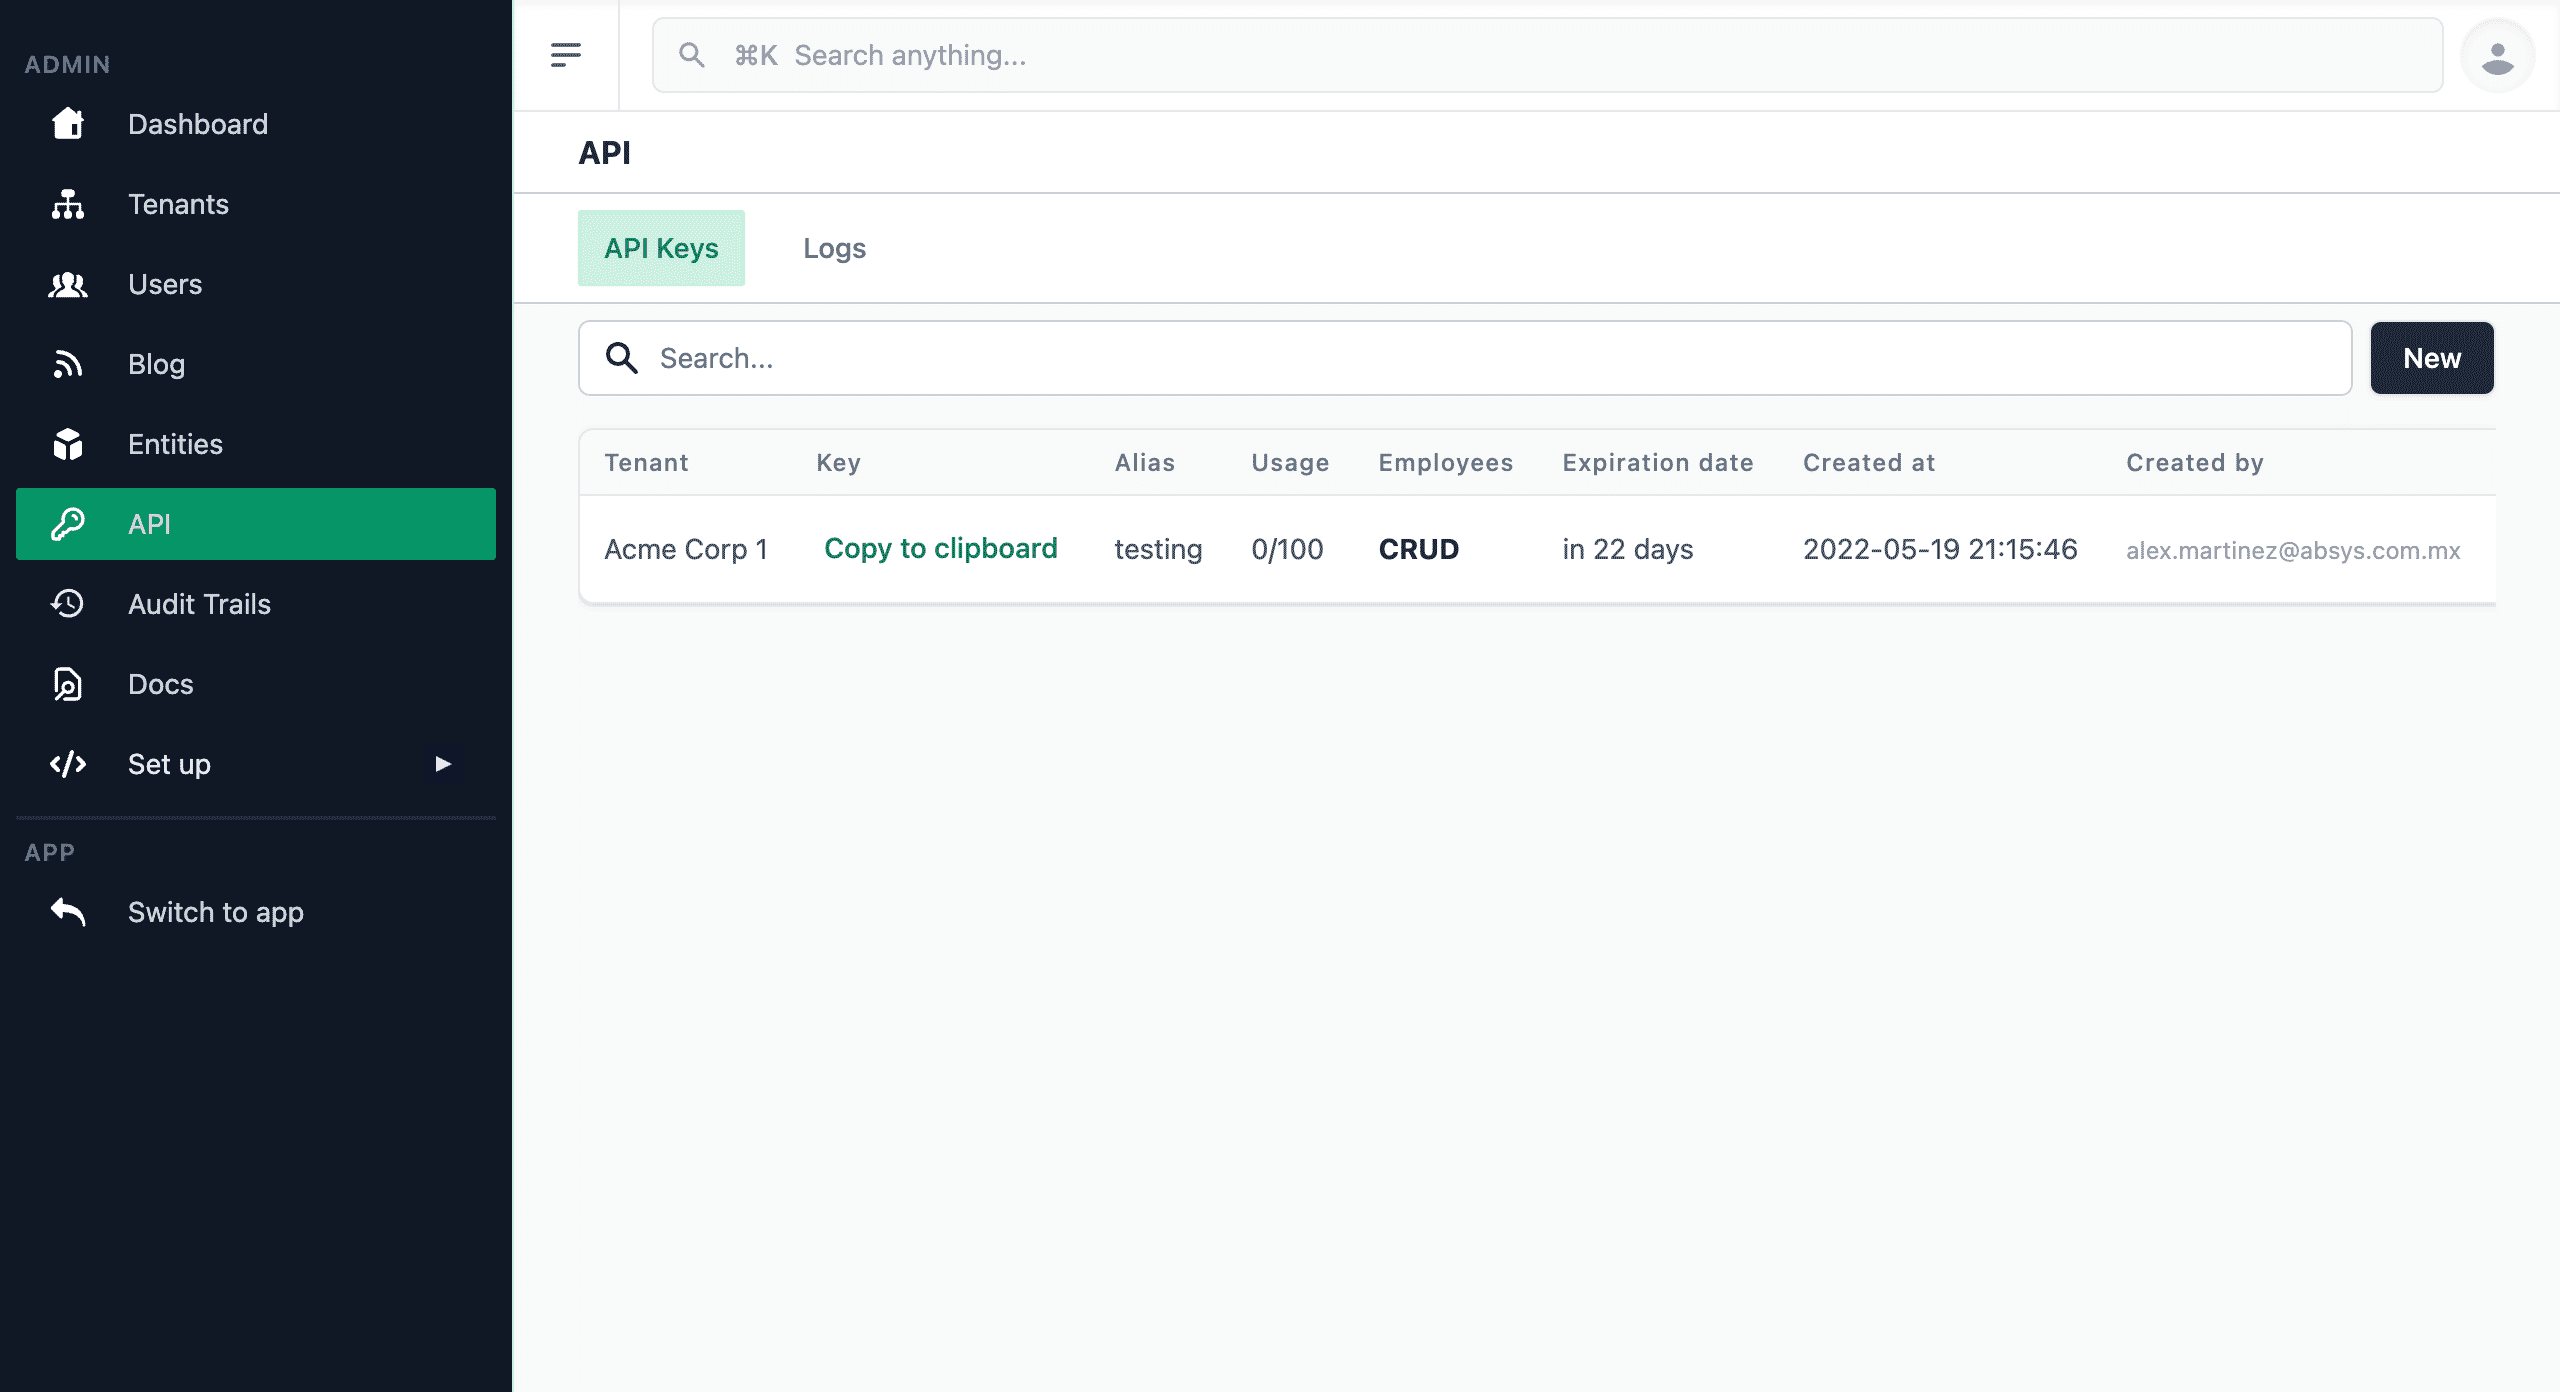Click the 0/100 usage value
This screenshot has height=1392, width=2560.
coord(1287,549)
